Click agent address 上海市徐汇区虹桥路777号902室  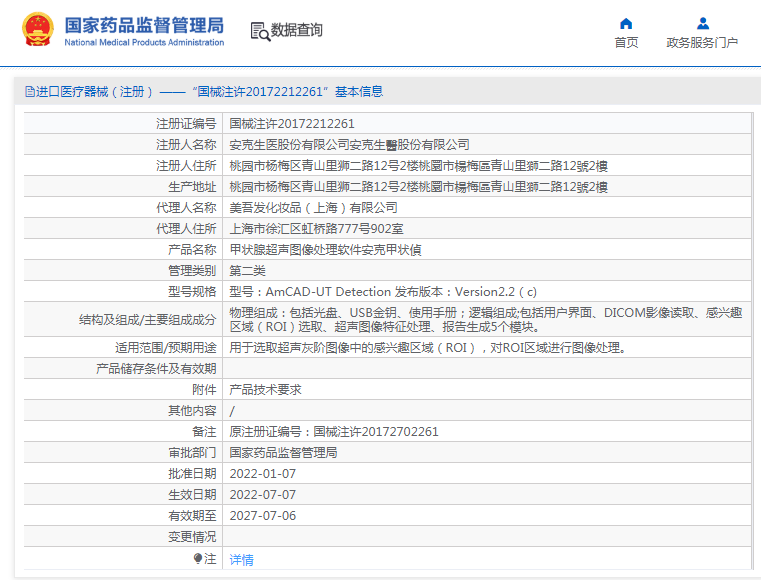click(316, 229)
